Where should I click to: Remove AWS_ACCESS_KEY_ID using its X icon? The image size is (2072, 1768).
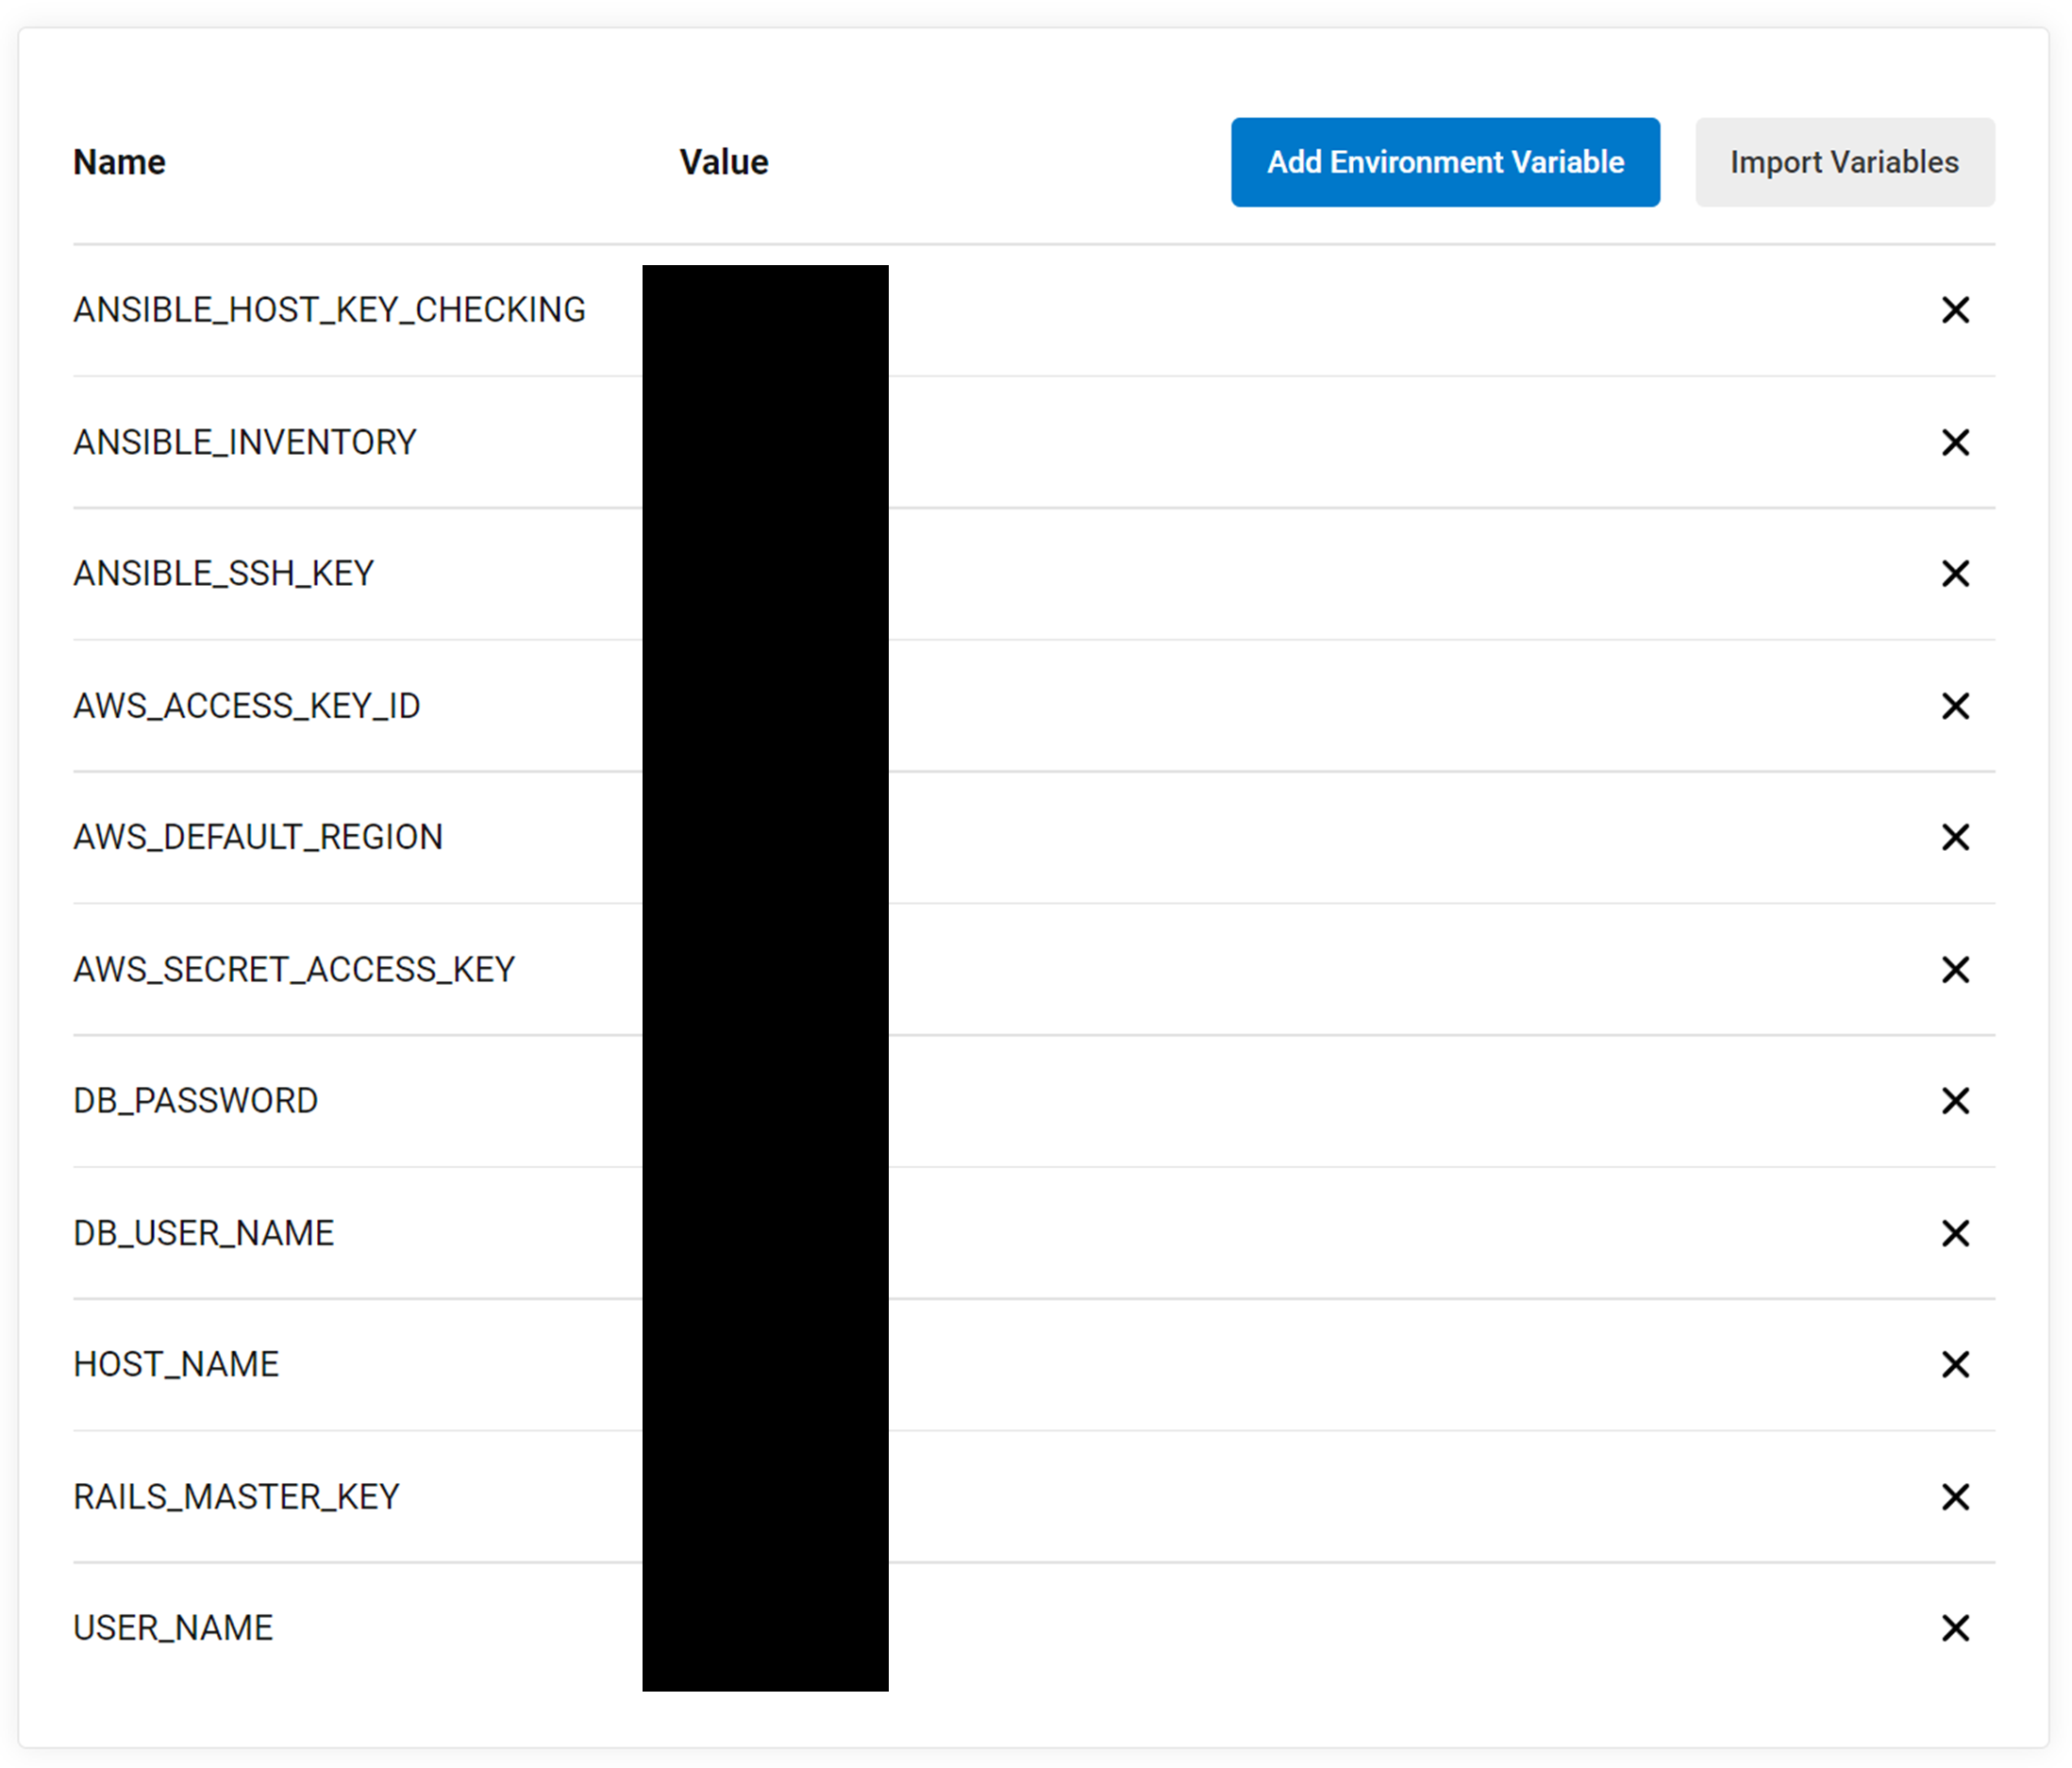pos(1954,706)
